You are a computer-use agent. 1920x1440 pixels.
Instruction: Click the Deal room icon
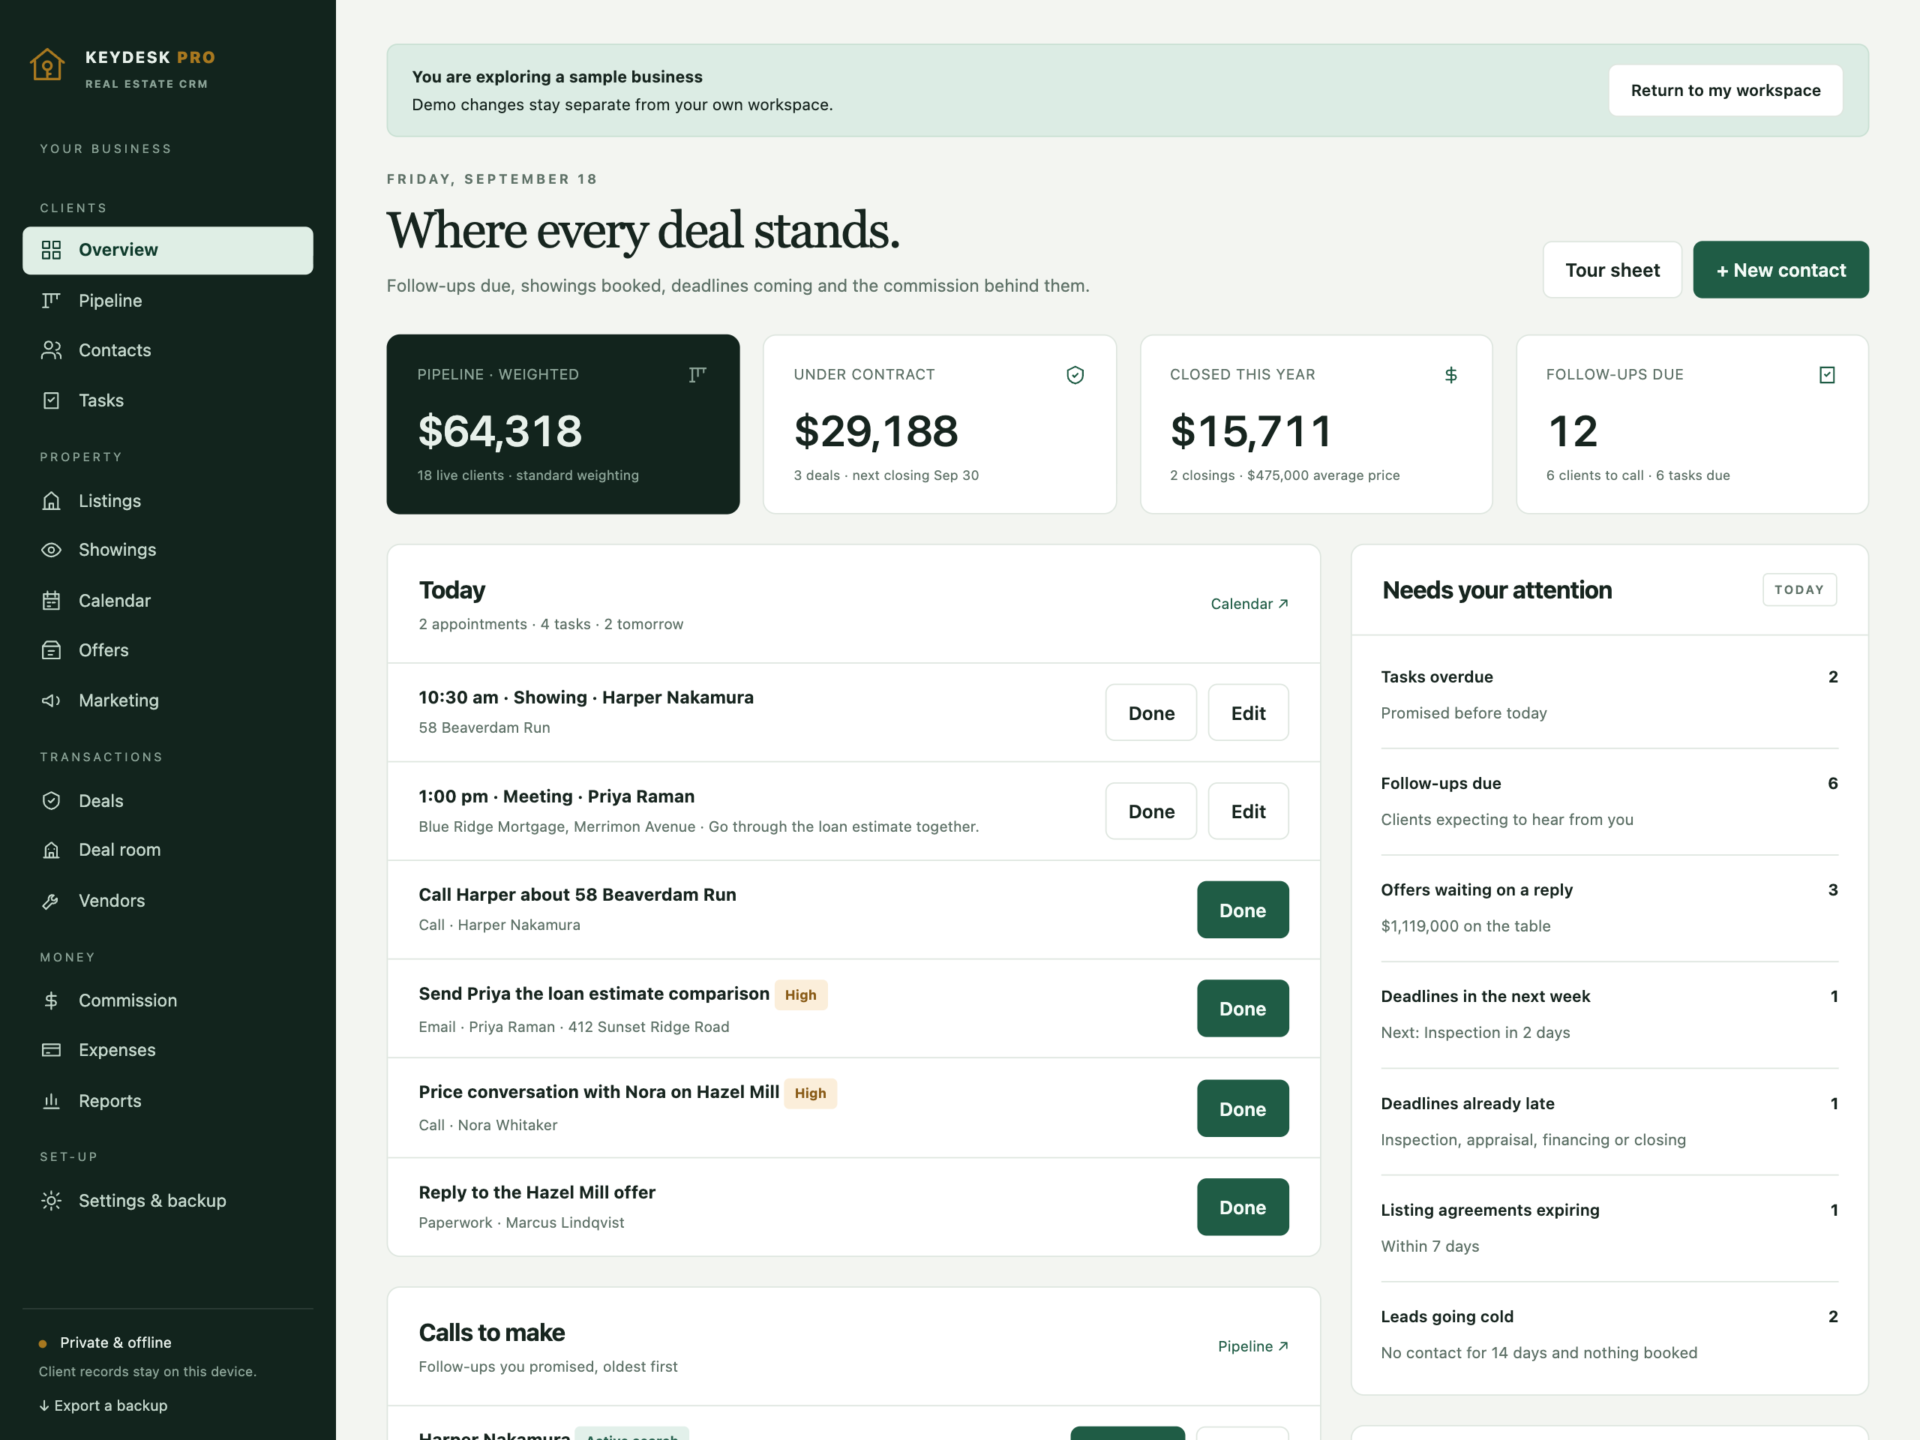tap(51, 850)
